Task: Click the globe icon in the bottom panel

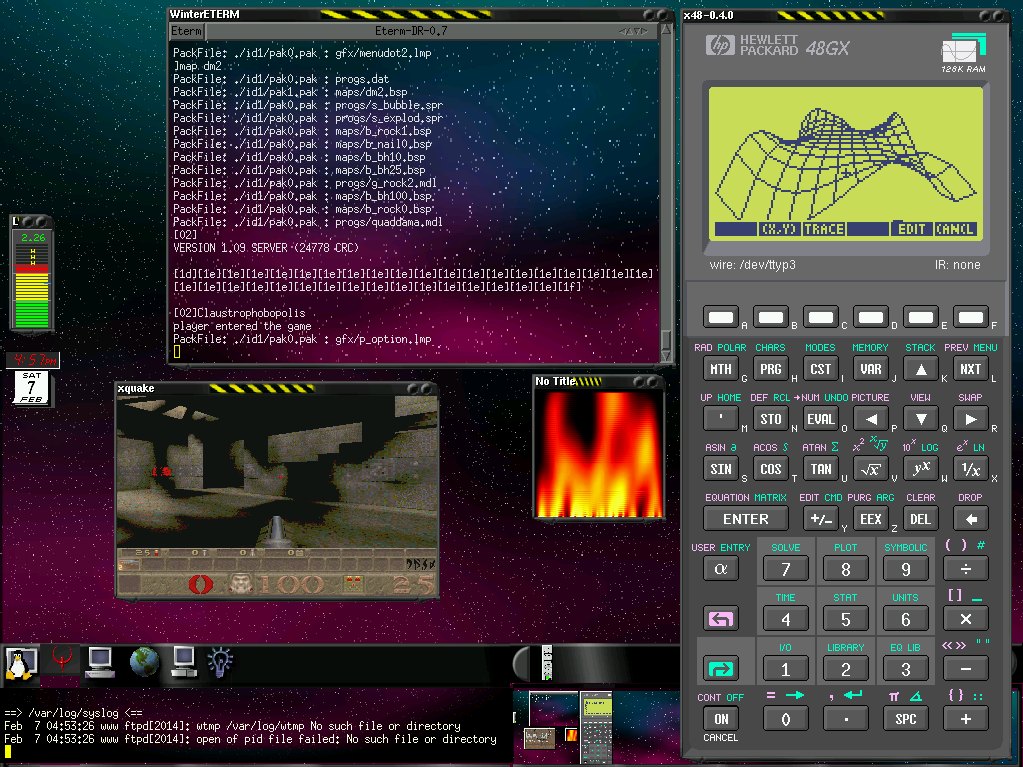Action: coord(144,662)
